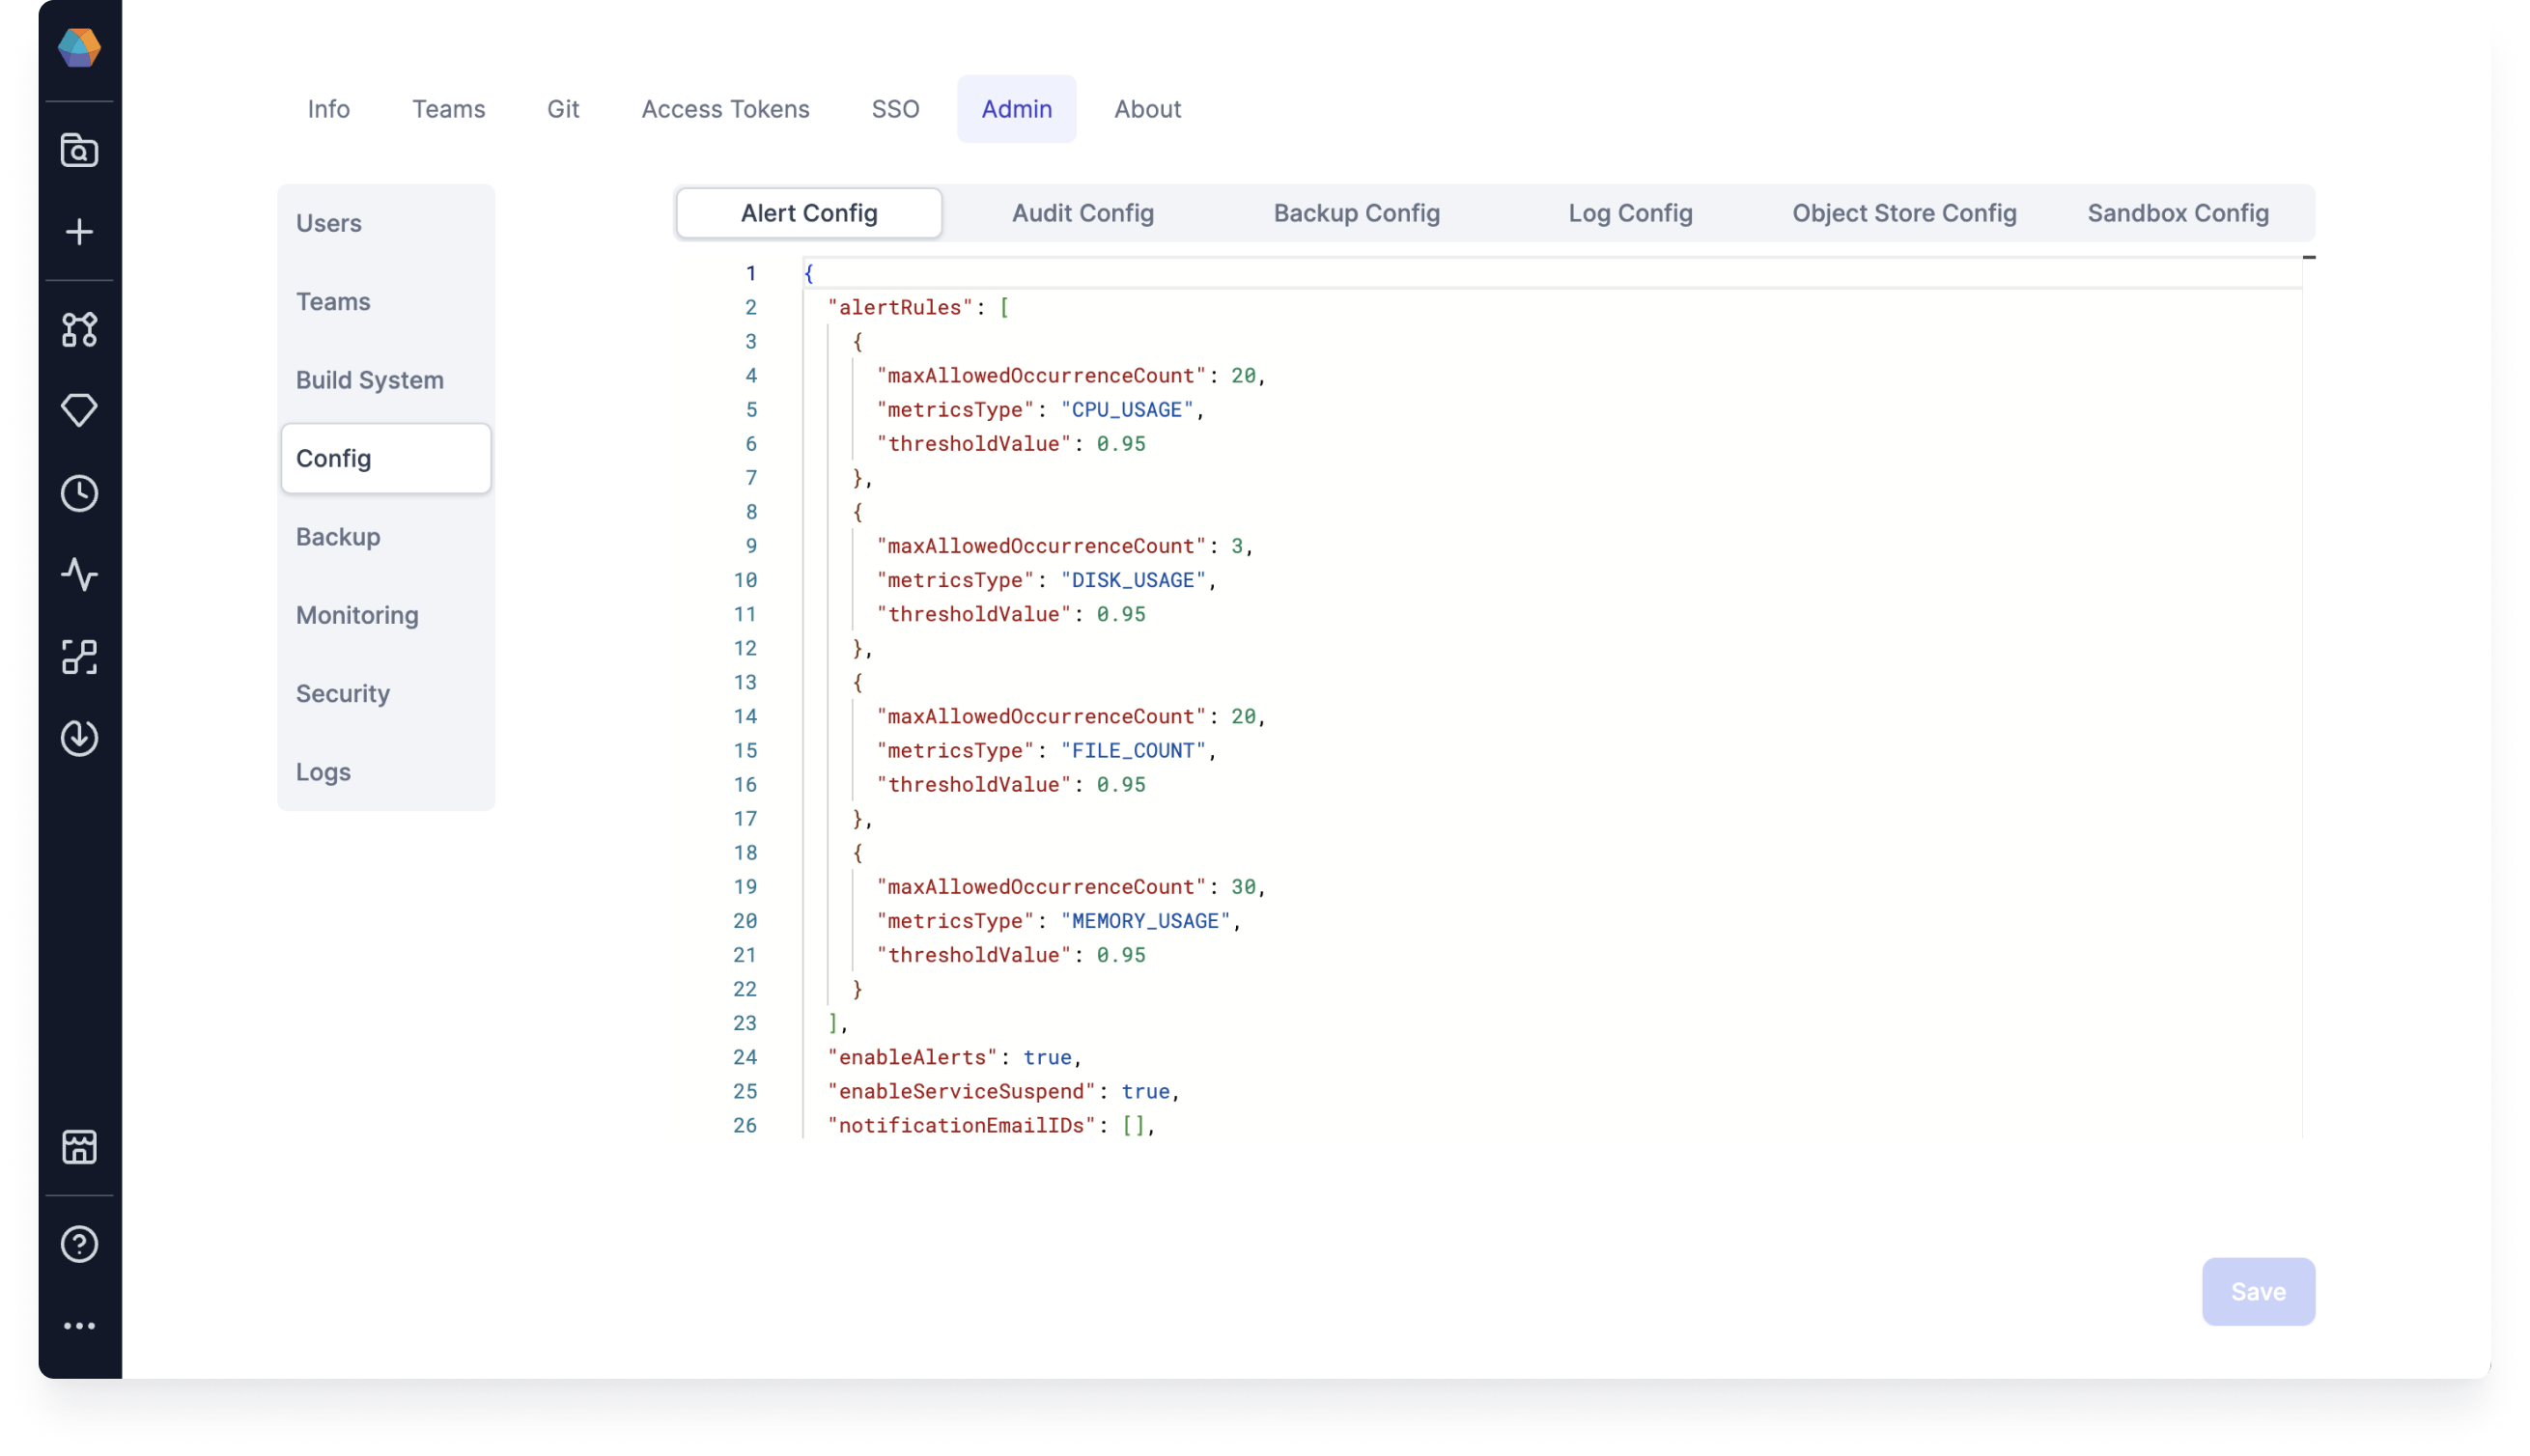Navigate to the Releases icon

pyautogui.click(x=80, y=408)
